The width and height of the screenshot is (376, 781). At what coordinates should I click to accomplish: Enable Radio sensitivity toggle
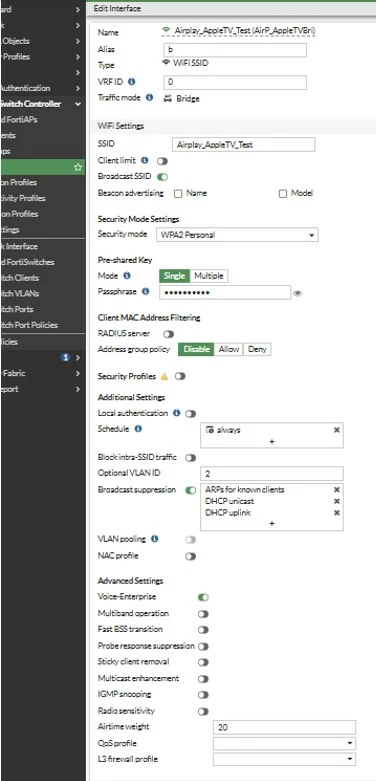pyautogui.click(x=203, y=711)
